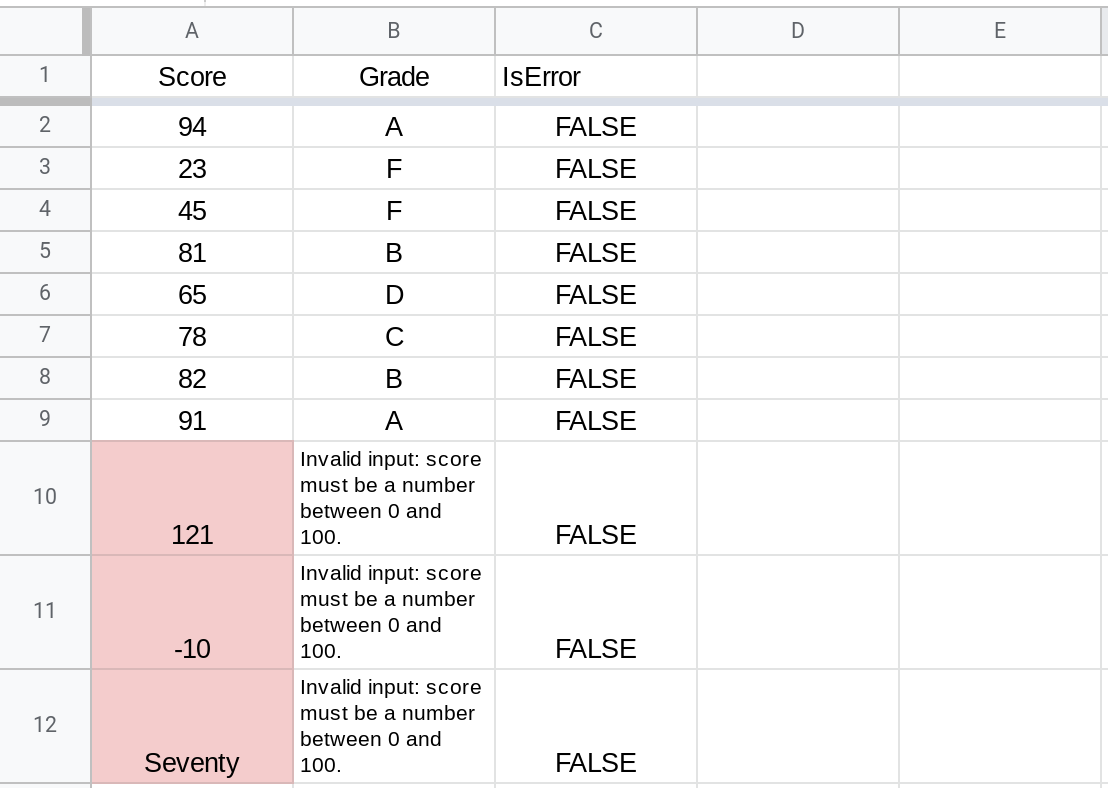The image size is (1108, 788).
Task: Select empty cell D10
Action: coord(798,498)
